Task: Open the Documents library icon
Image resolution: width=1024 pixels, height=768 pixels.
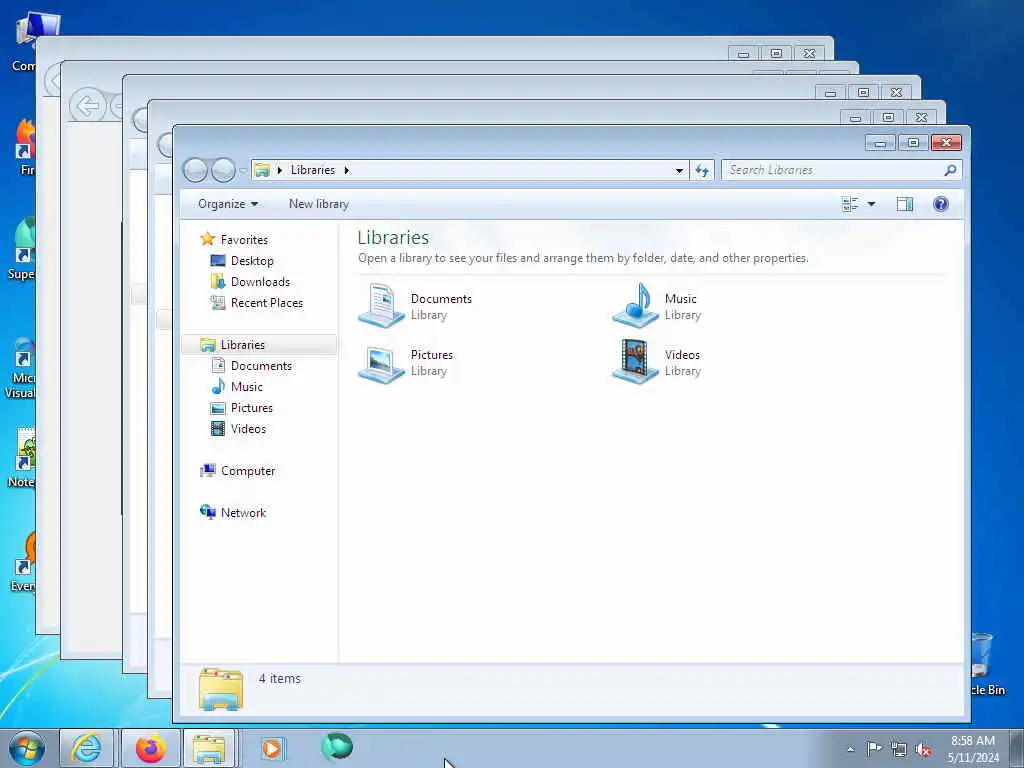Action: pyautogui.click(x=381, y=306)
